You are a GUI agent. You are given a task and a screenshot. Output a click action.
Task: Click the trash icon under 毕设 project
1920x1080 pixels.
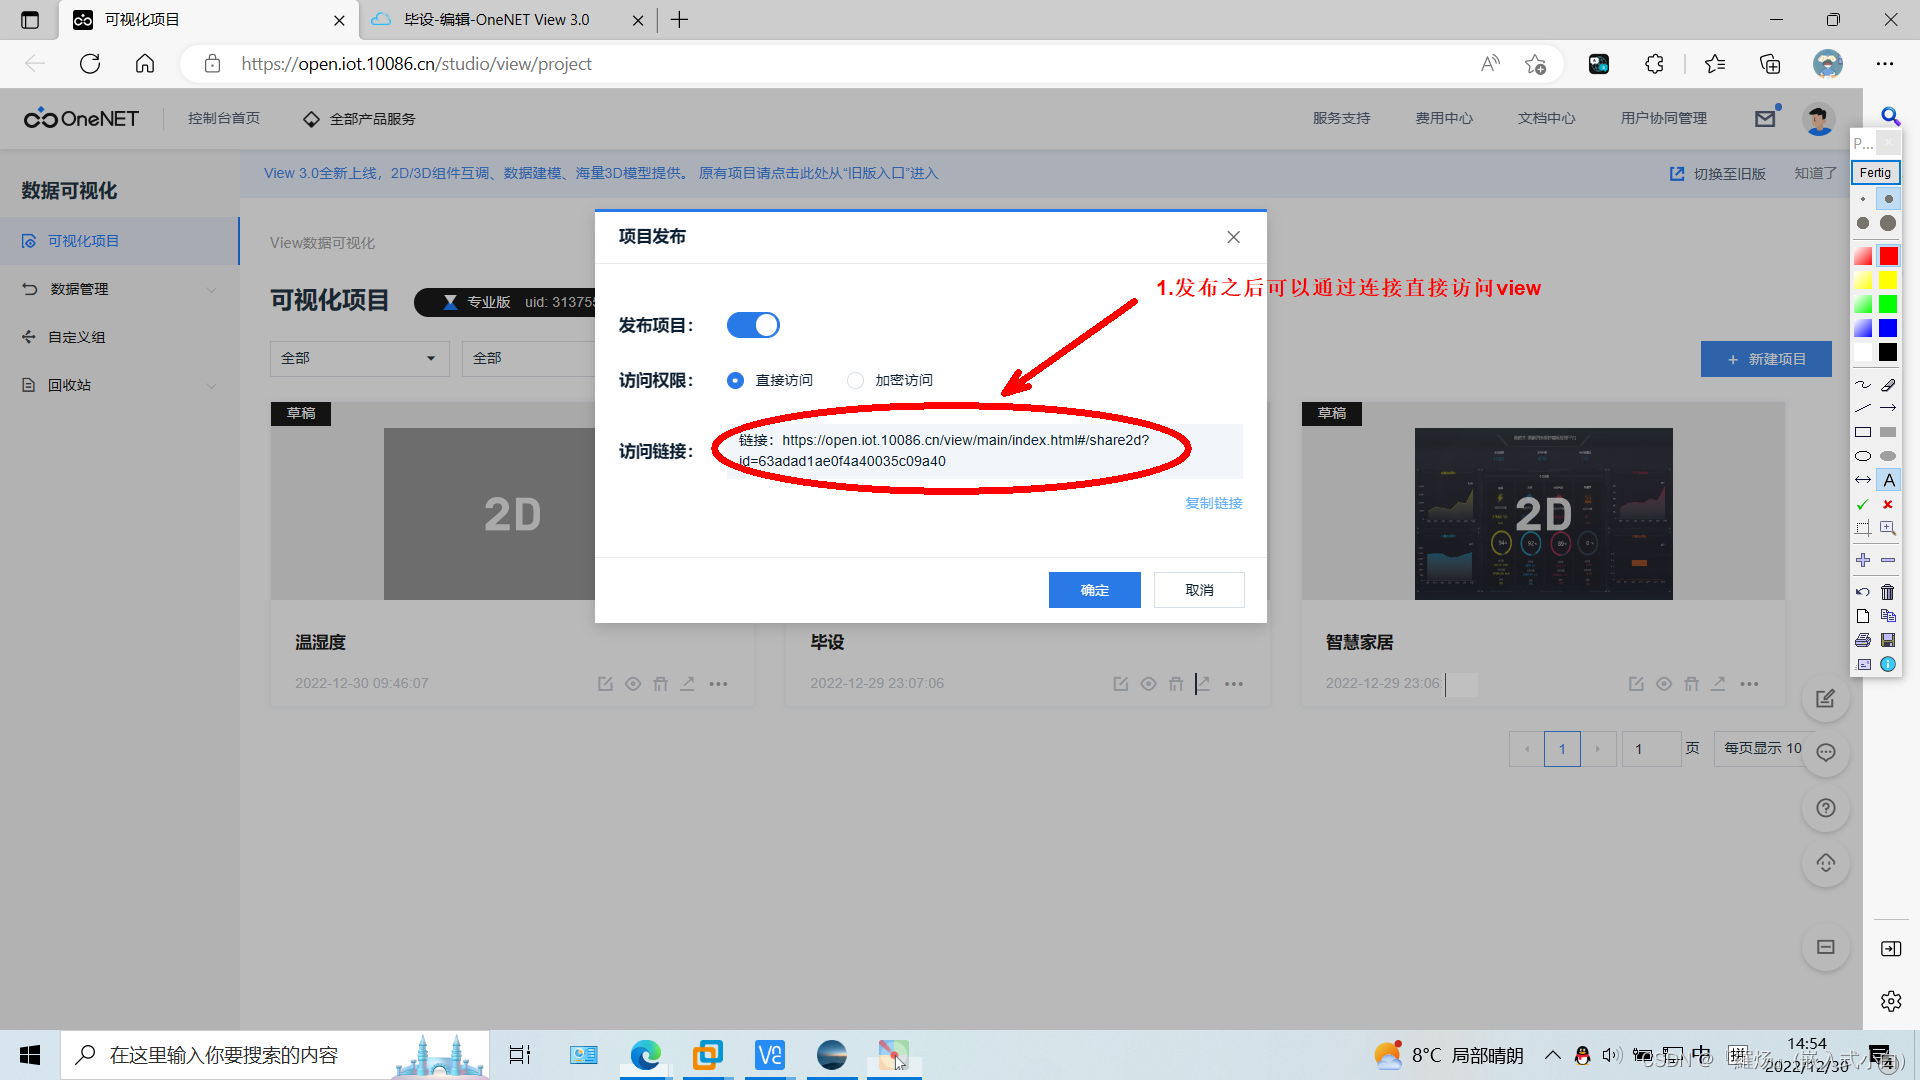click(x=1176, y=684)
